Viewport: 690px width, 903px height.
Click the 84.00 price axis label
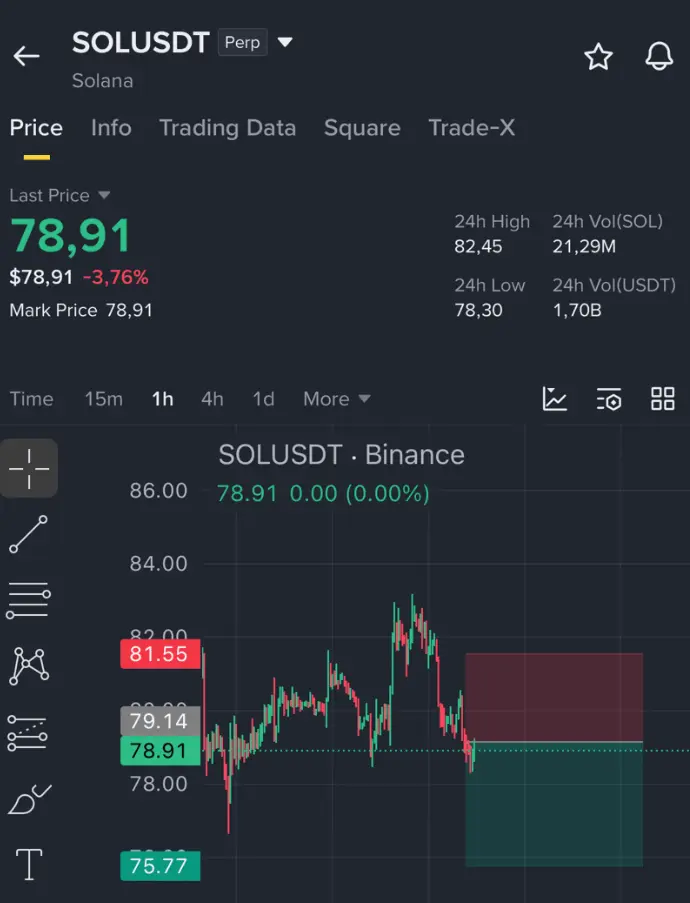tap(158, 563)
